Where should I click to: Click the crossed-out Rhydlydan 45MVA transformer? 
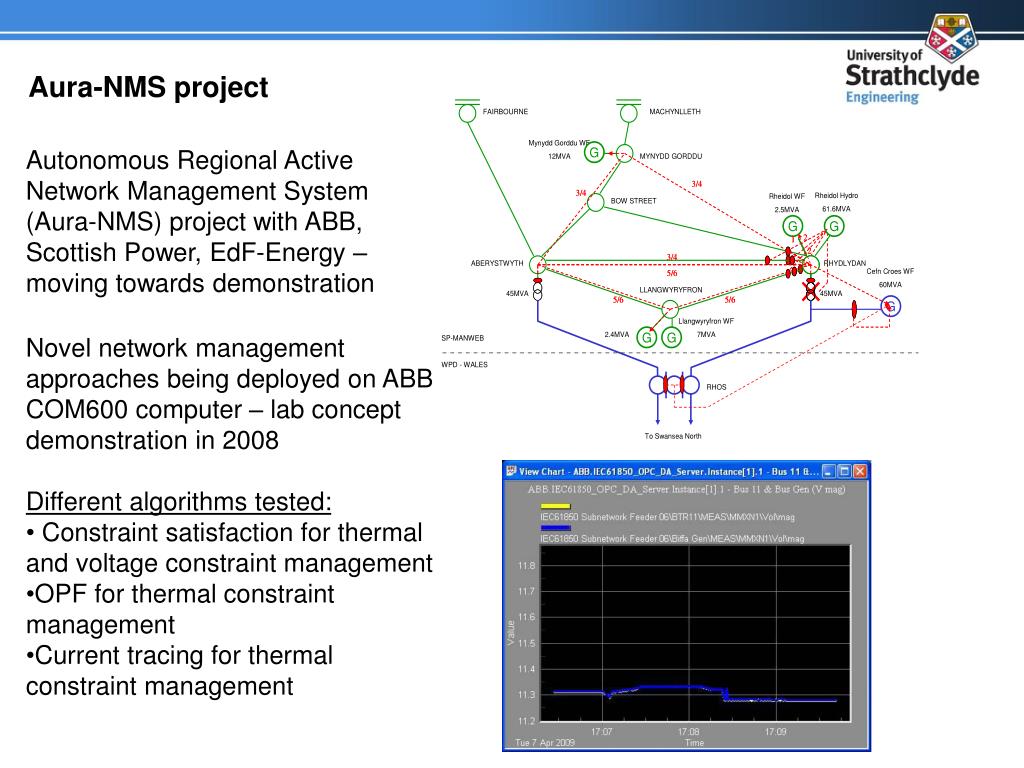pyautogui.click(x=808, y=292)
